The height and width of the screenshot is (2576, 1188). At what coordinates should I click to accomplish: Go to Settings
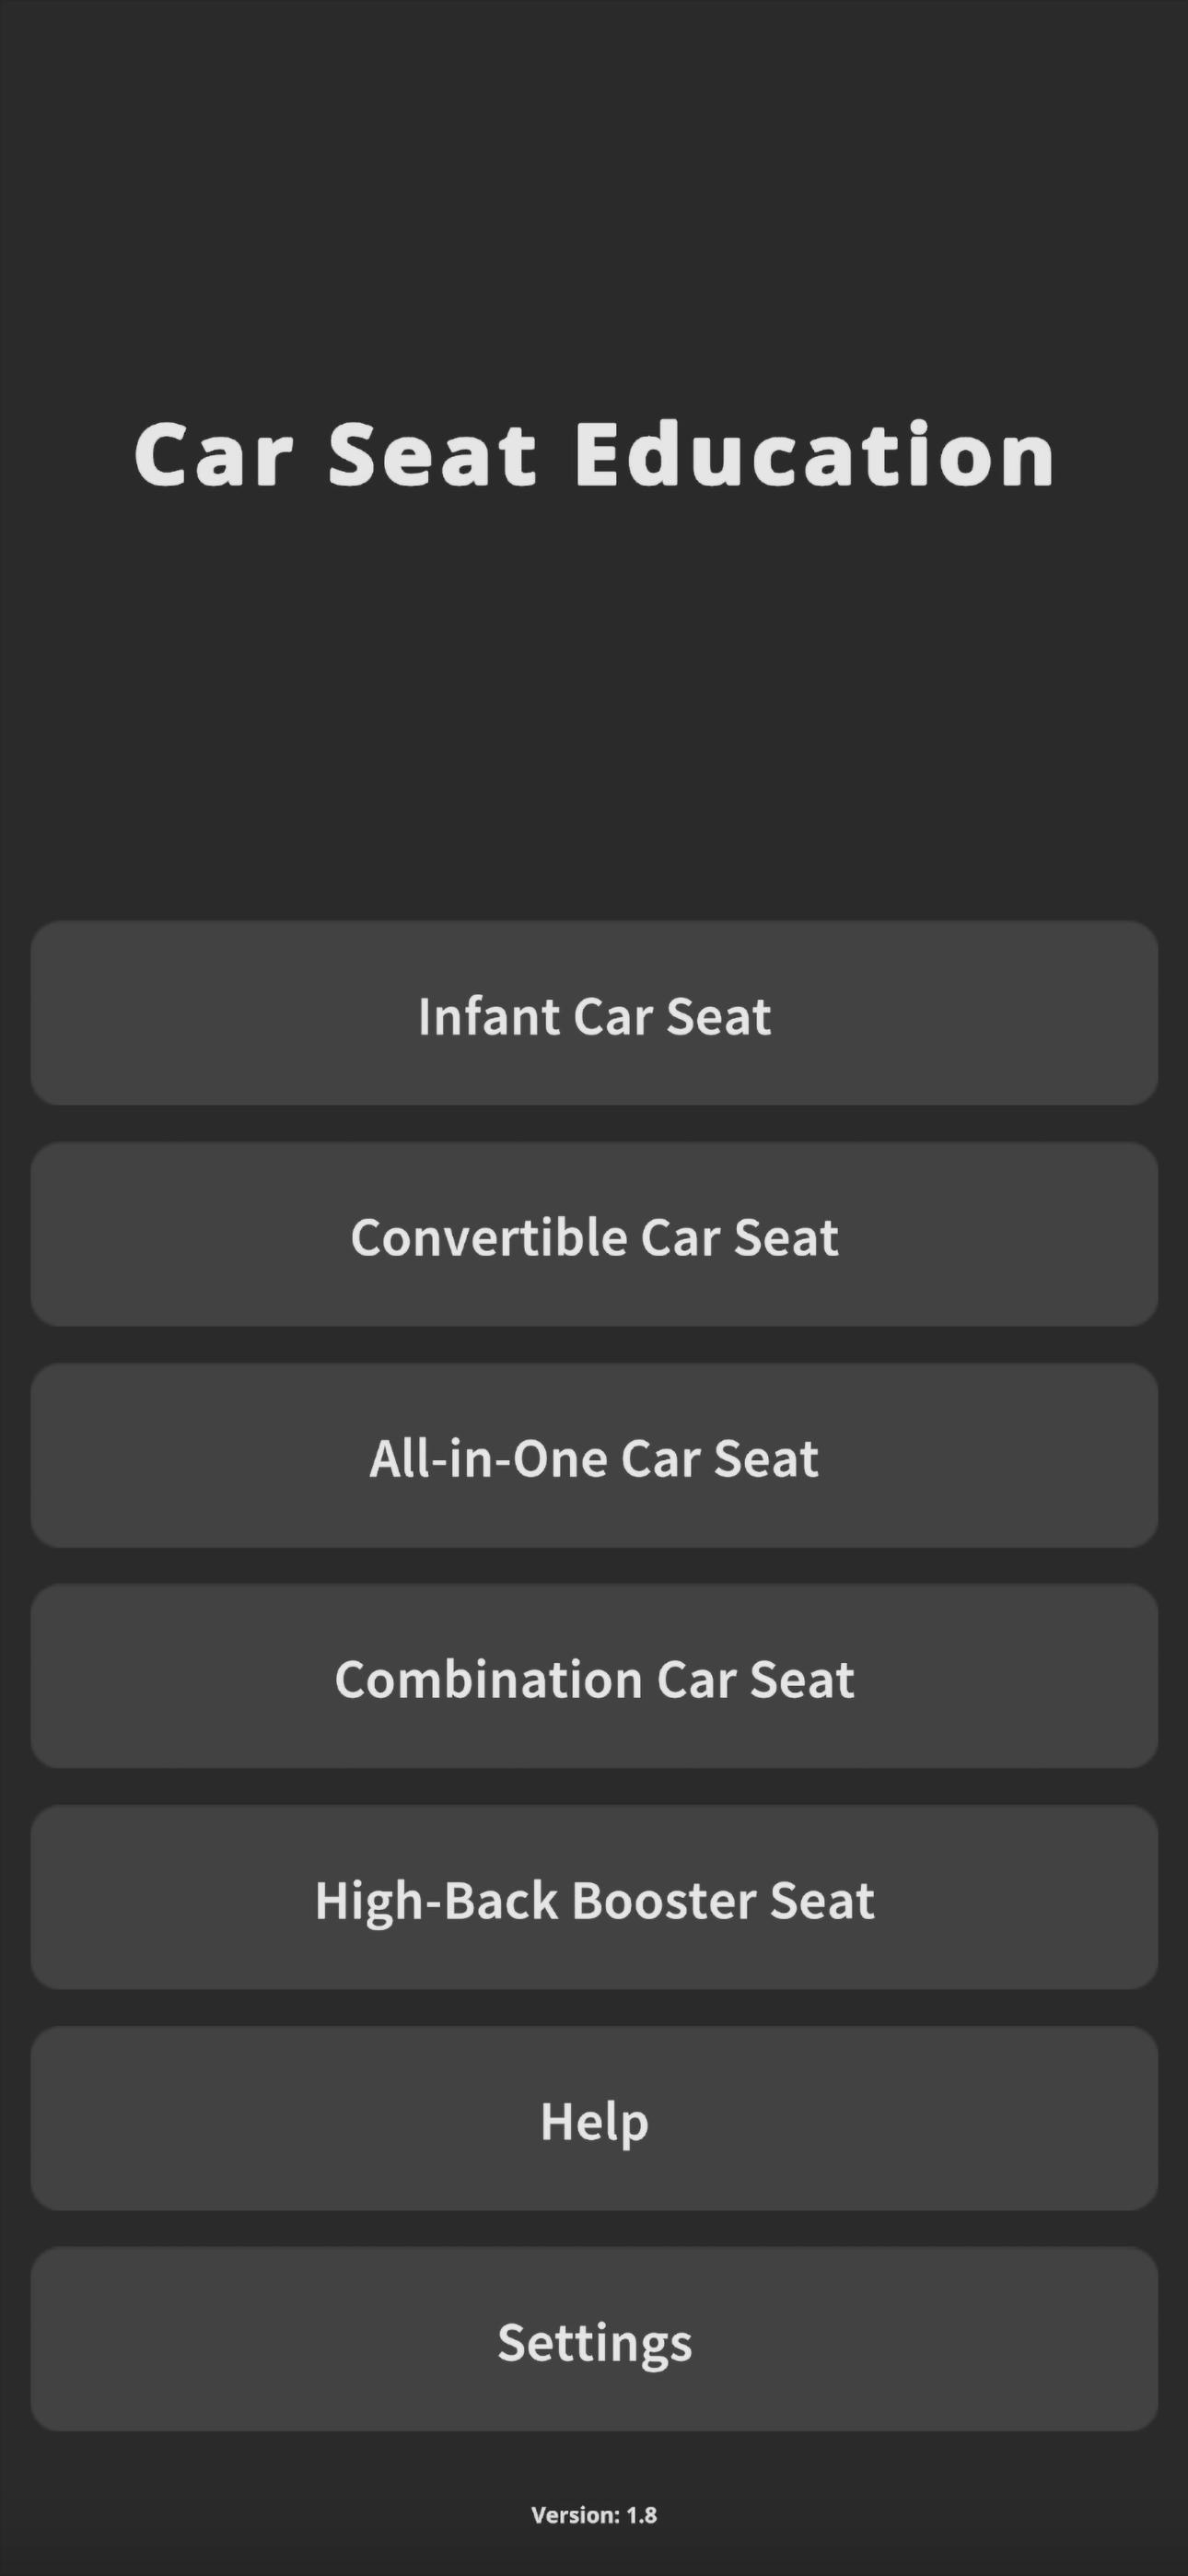tap(594, 2339)
